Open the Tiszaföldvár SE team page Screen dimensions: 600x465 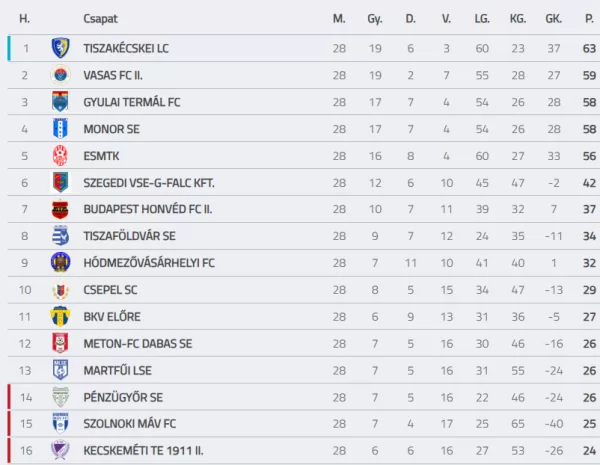click(129, 236)
